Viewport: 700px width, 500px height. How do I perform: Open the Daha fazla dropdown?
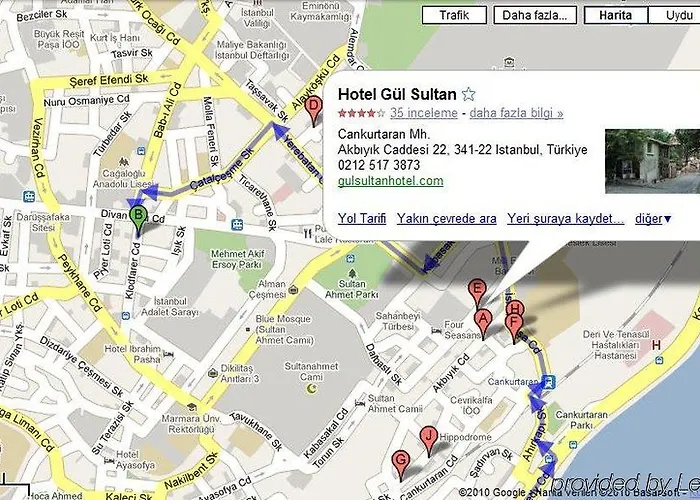click(535, 15)
